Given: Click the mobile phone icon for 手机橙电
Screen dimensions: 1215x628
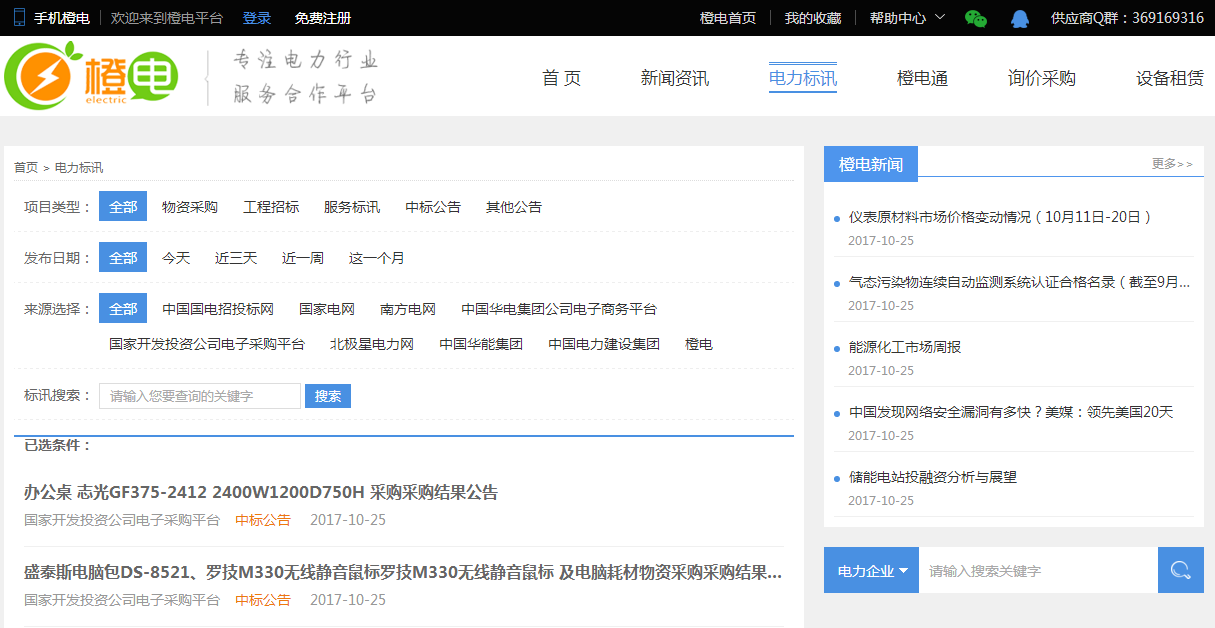Looking at the screenshot, I should pyautogui.click(x=19, y=18).
